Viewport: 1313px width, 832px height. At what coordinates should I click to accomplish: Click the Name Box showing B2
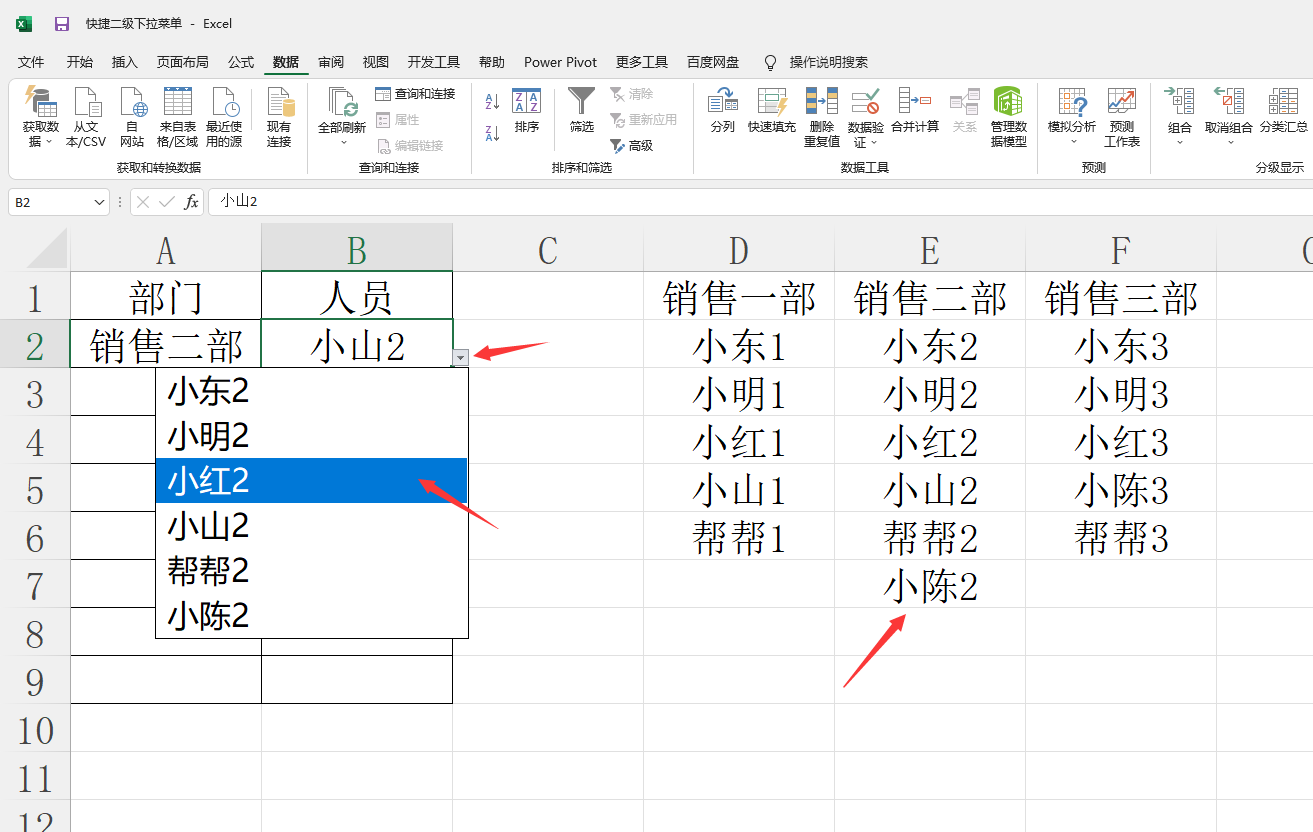coord(50,202)
